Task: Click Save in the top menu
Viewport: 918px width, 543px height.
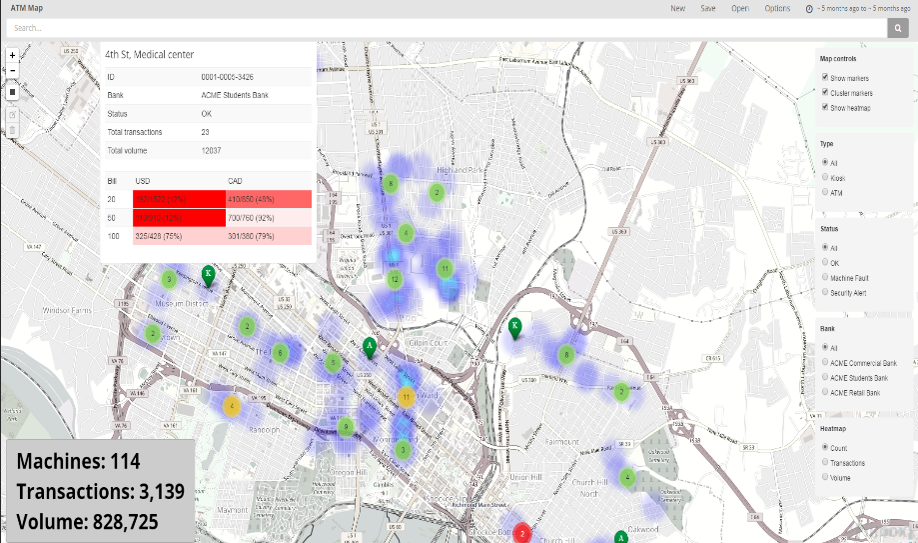Action: (708, 8)
